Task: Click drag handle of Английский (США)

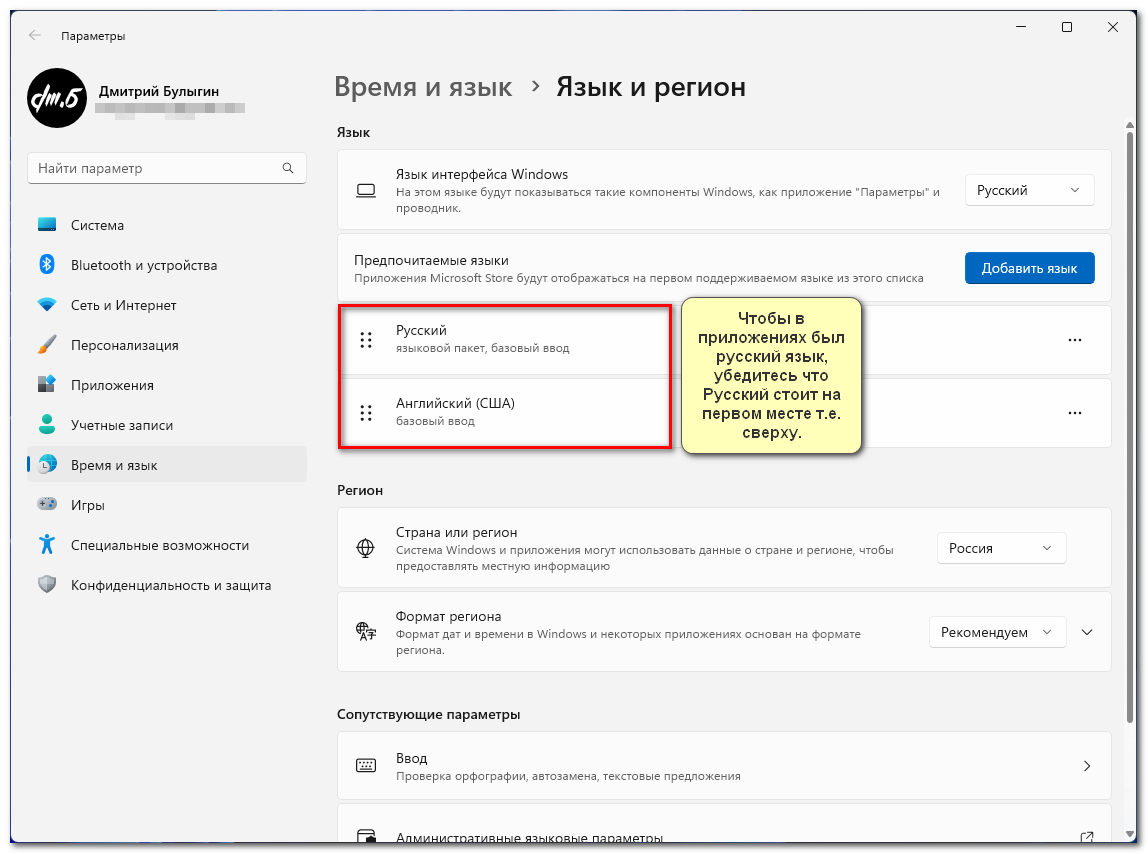Action: tap(366, 412)
